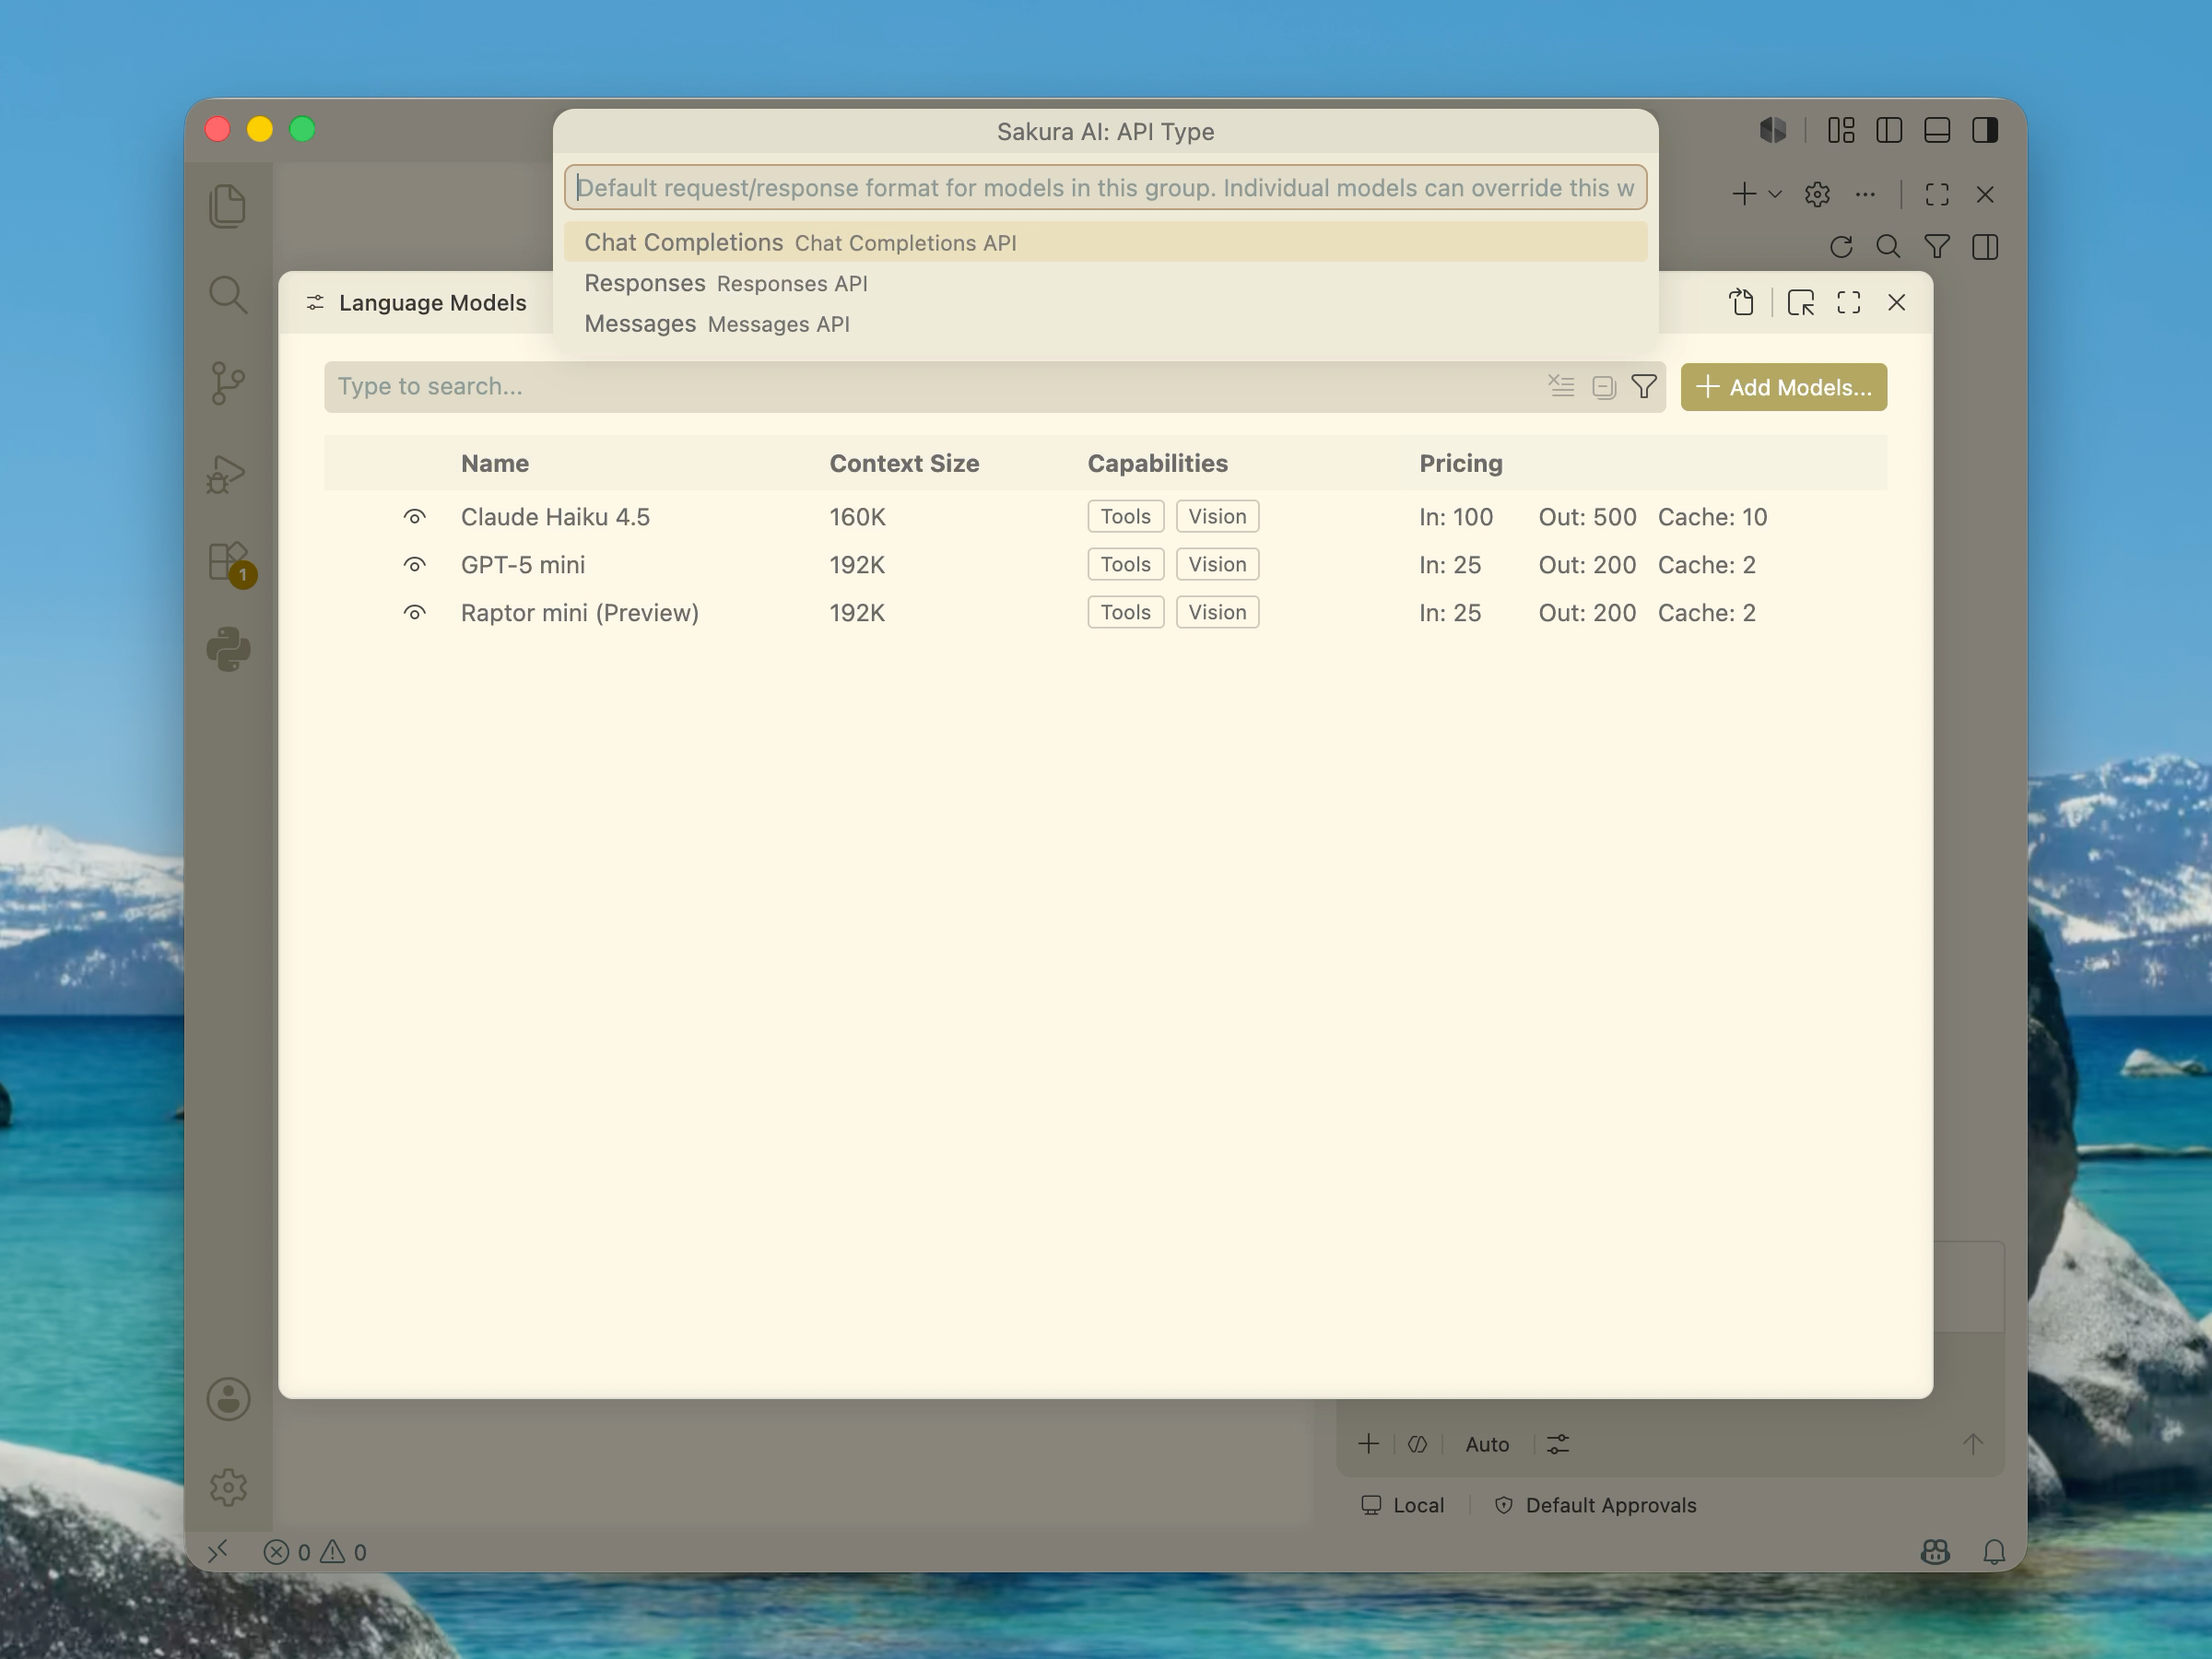Maximize the Language Models dialog

pos(1849,302)
